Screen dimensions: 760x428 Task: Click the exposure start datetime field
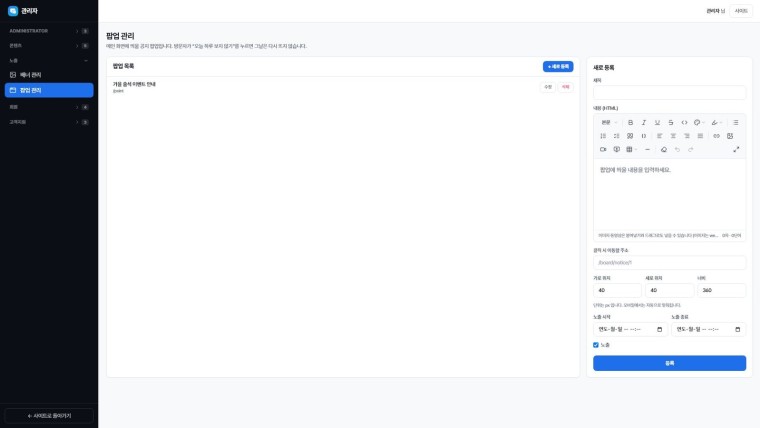(630, 330)
